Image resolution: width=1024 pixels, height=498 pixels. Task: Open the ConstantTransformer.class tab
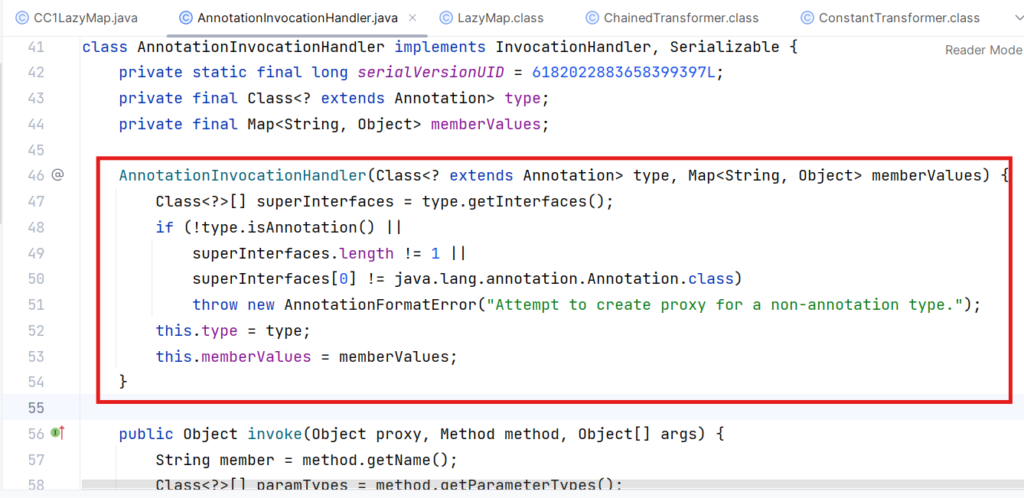pos(898,18)
